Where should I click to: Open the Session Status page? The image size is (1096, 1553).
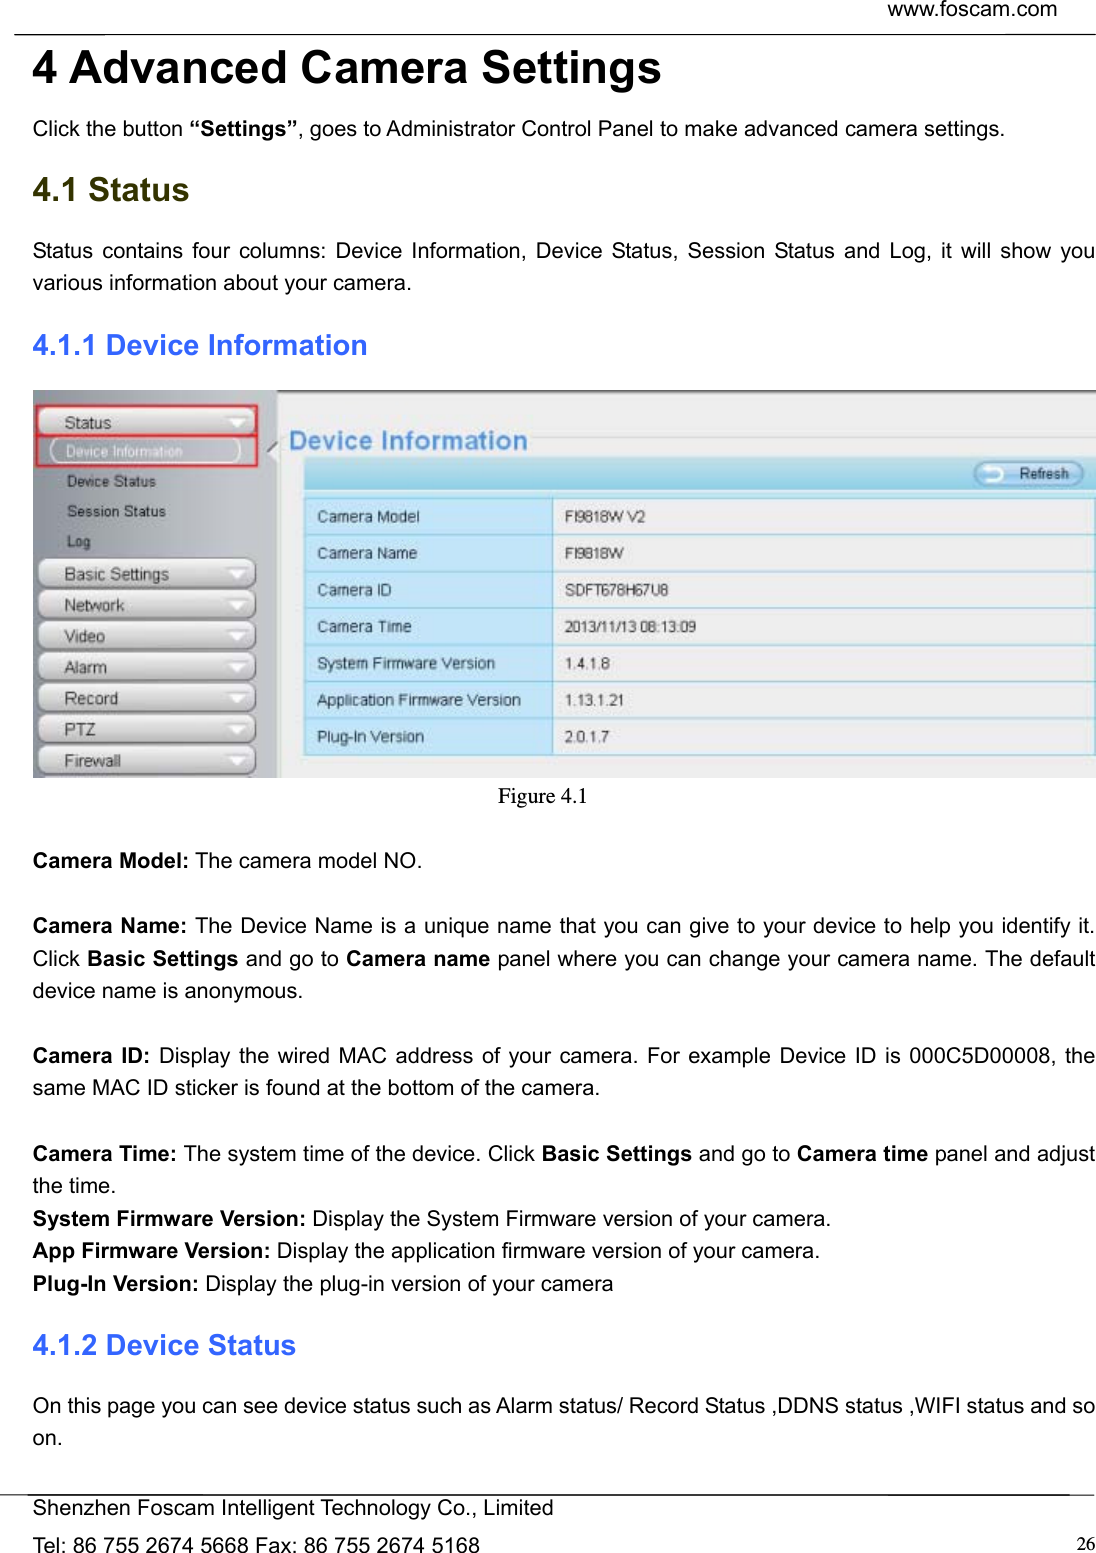tap(116, 511)
